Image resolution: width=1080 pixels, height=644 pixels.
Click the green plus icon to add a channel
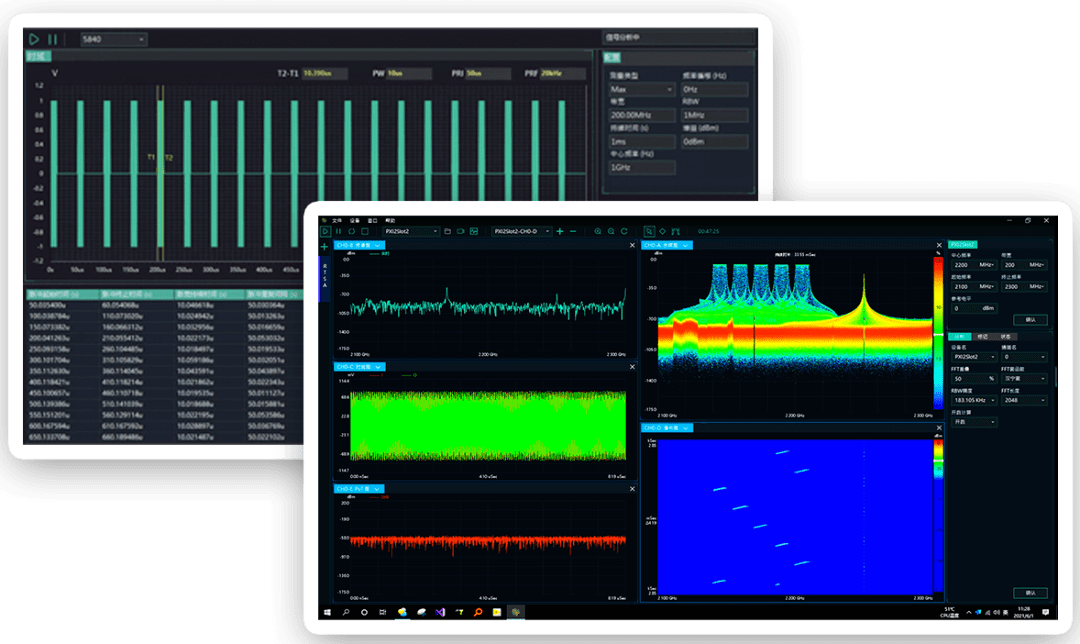coord(559,231)
